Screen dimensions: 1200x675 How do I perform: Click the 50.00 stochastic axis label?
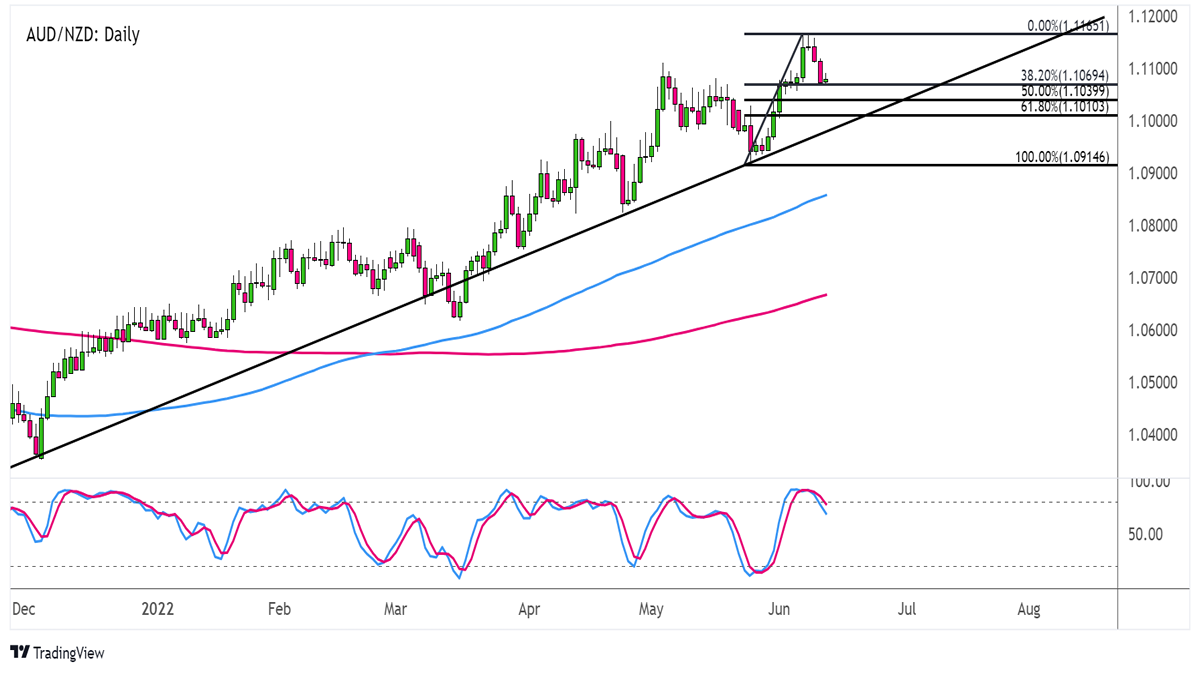(1144, 534)
